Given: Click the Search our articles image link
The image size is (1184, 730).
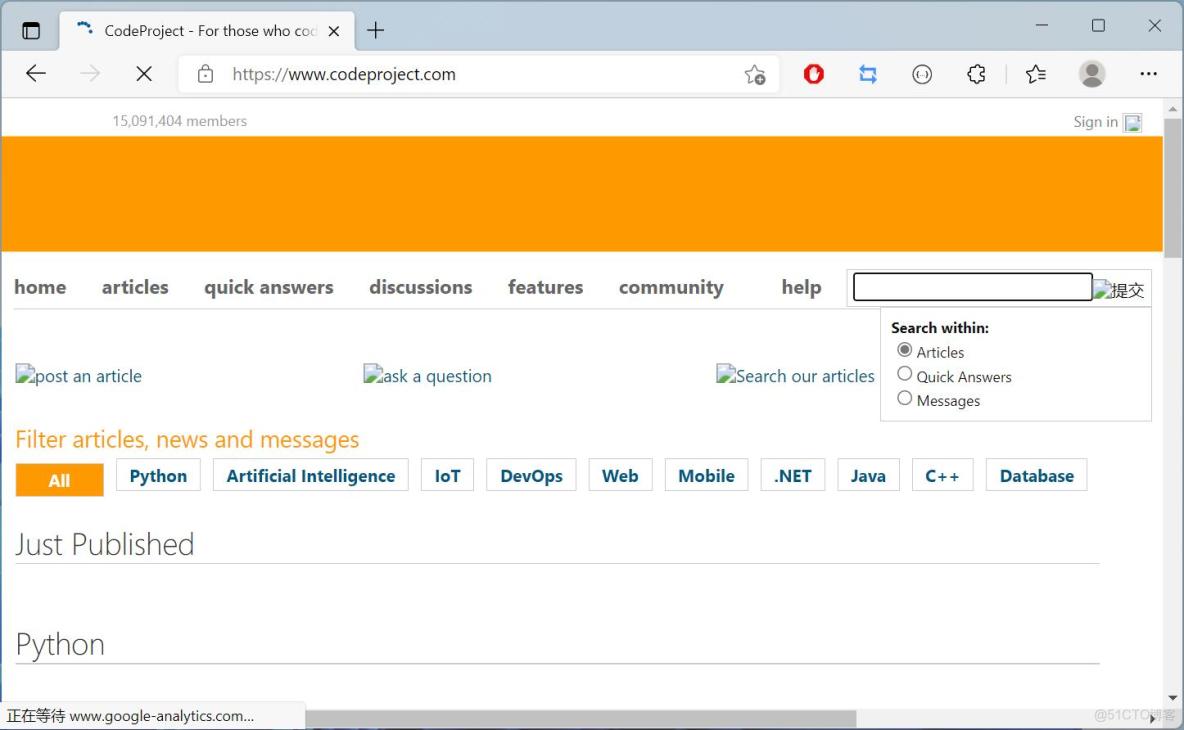Looking at the screenshot, I should (x=795, y=375).
